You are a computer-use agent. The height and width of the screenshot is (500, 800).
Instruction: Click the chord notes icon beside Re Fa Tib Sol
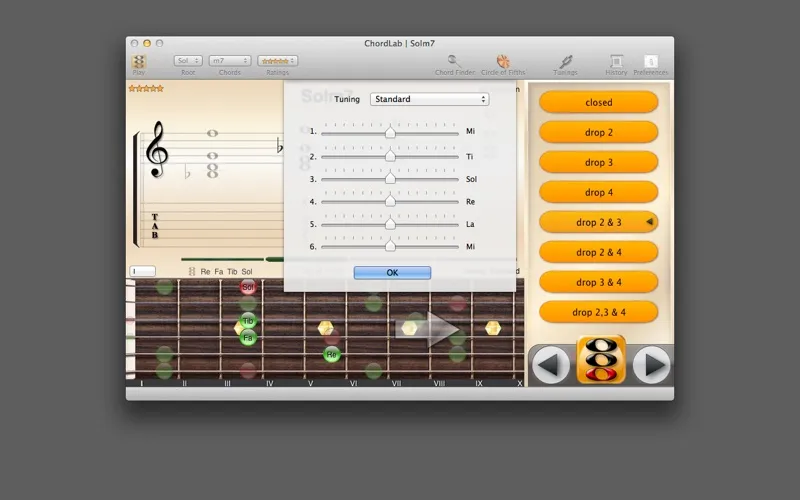pyautogui.click(x=192, y=271)
